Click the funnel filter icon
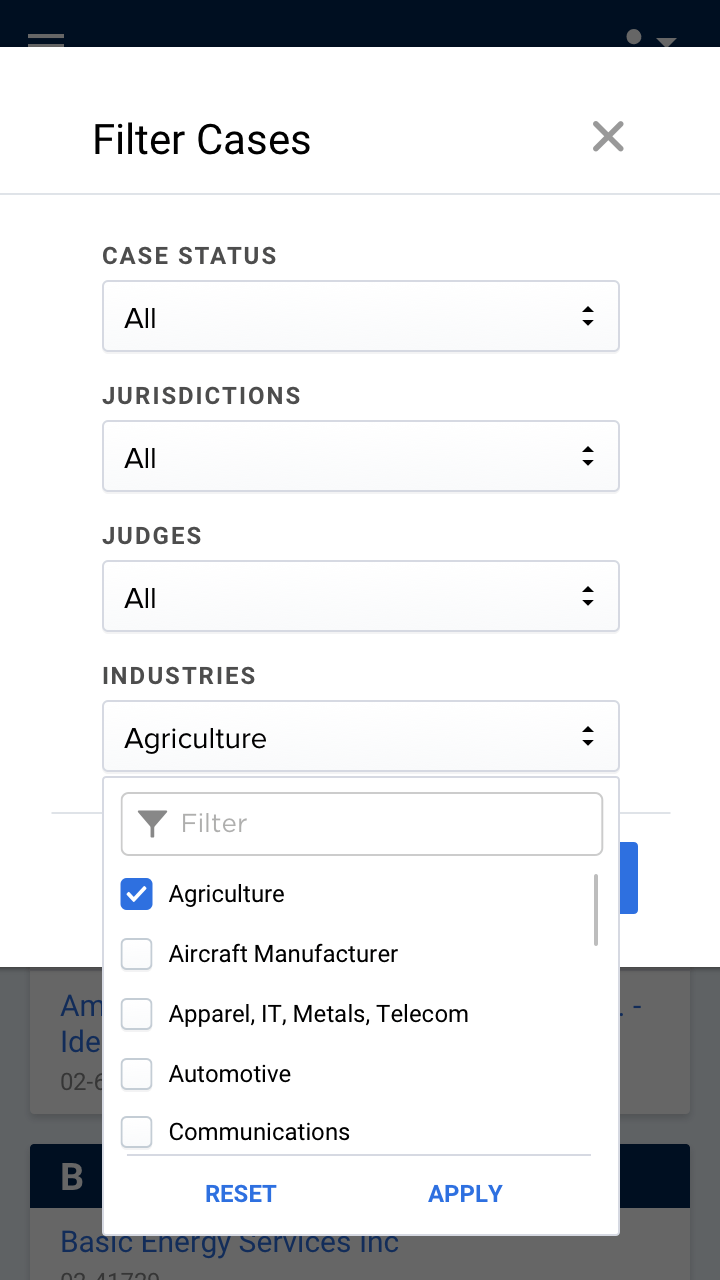Image resolution: width=720 pixels, height=1280 pixels. [x=152, y=824]
